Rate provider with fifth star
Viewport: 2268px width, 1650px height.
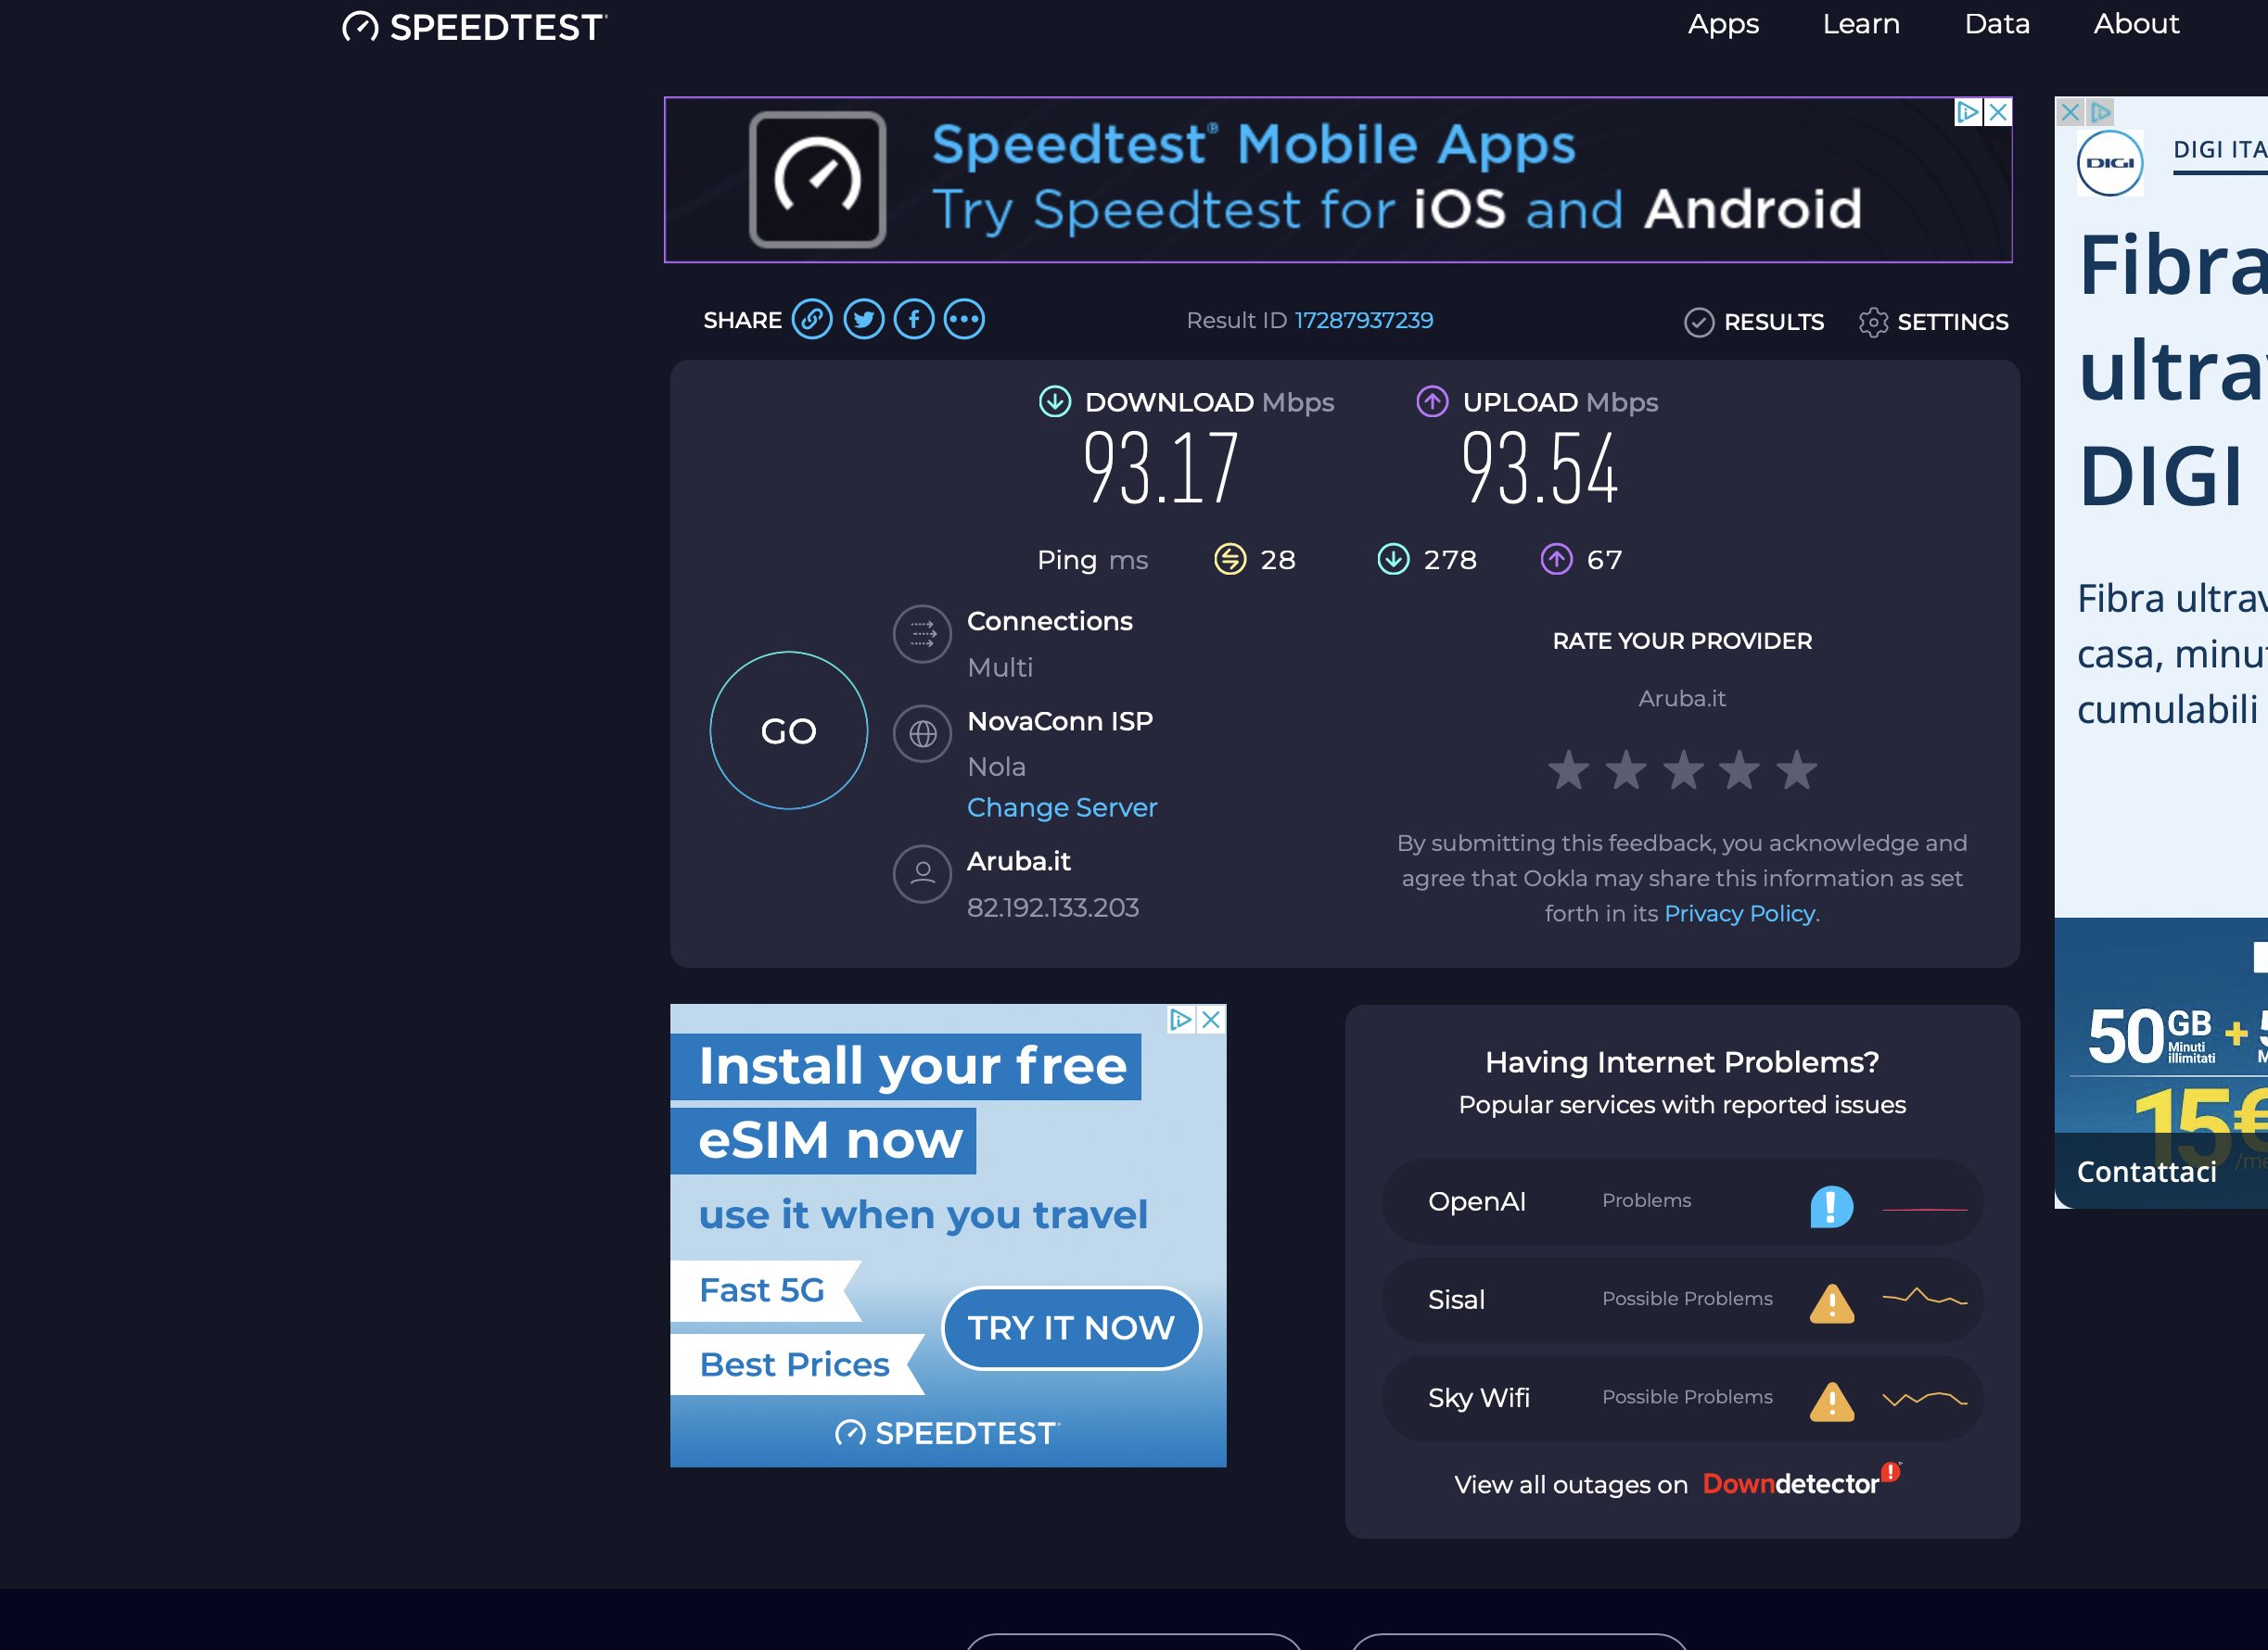1796,770
